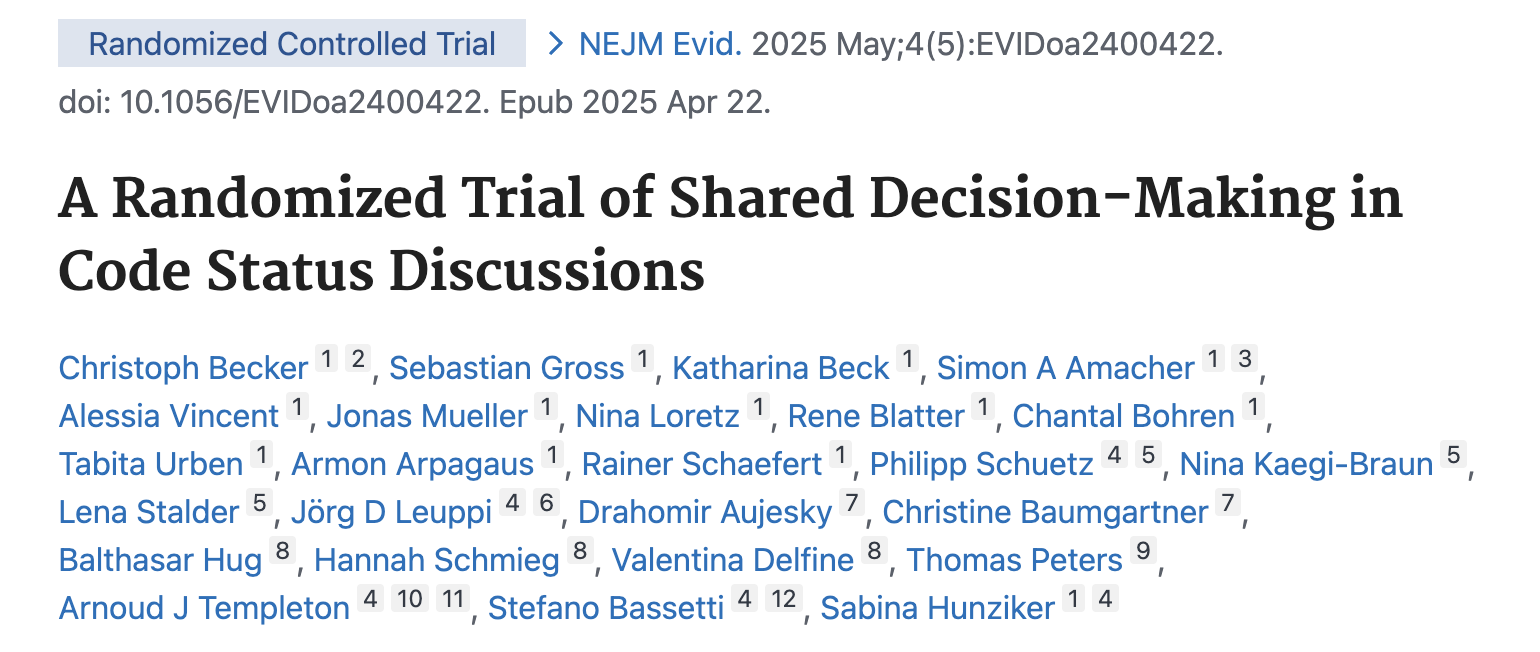Open author Katharina Beck
The width and height of the screenshot is (1540, 652).
(x=780, y=368)
